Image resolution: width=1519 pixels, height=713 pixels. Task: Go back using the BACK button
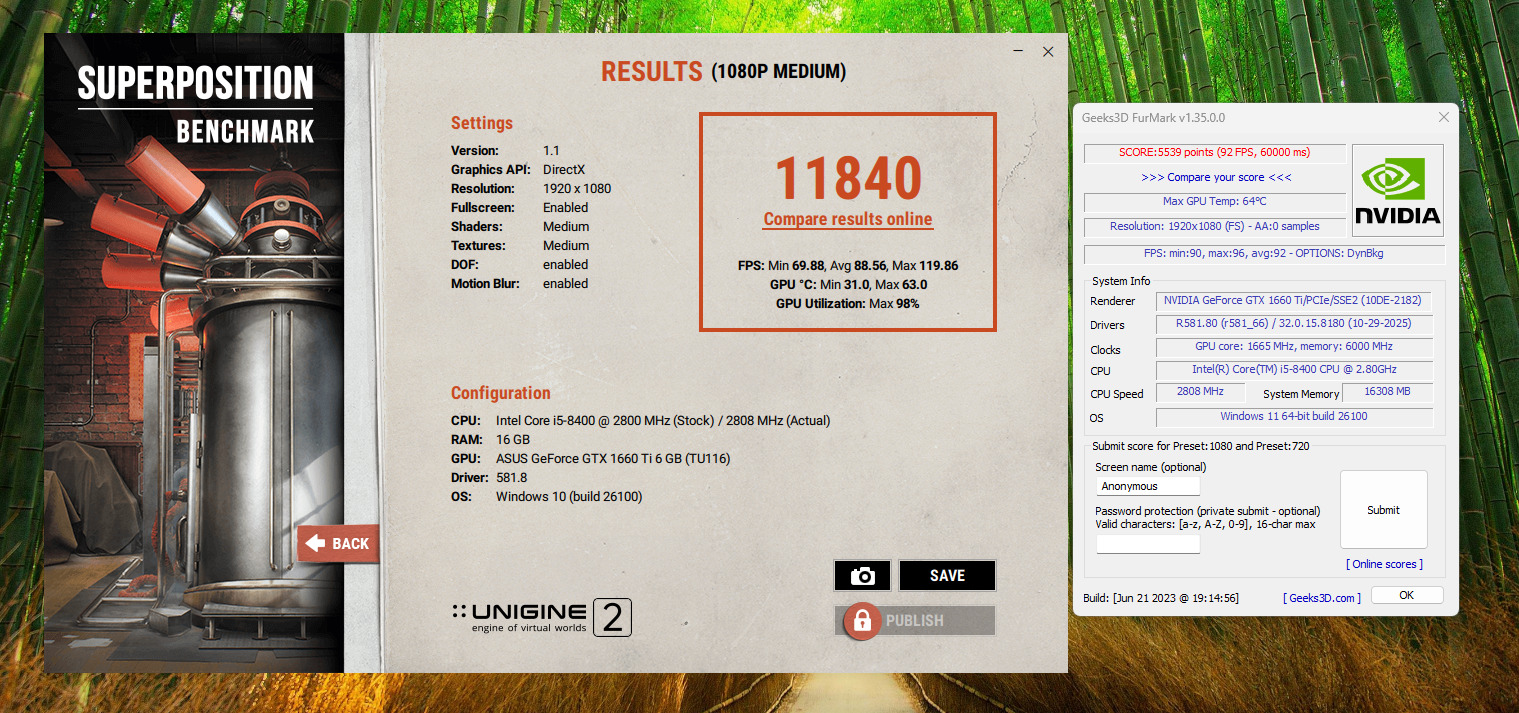tap(338, 544)
